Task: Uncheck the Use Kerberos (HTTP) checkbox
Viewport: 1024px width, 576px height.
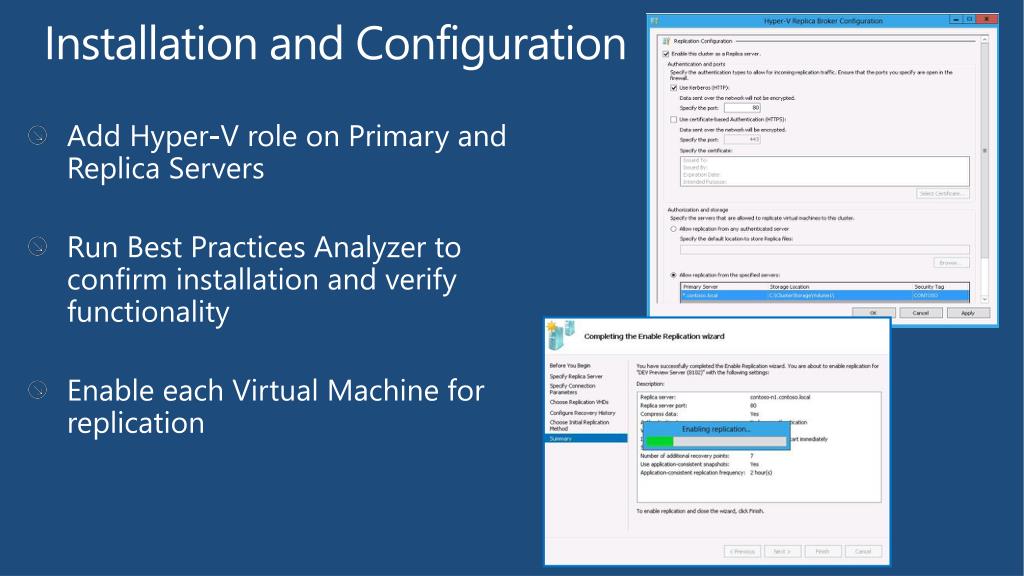Action: point(674,88)
